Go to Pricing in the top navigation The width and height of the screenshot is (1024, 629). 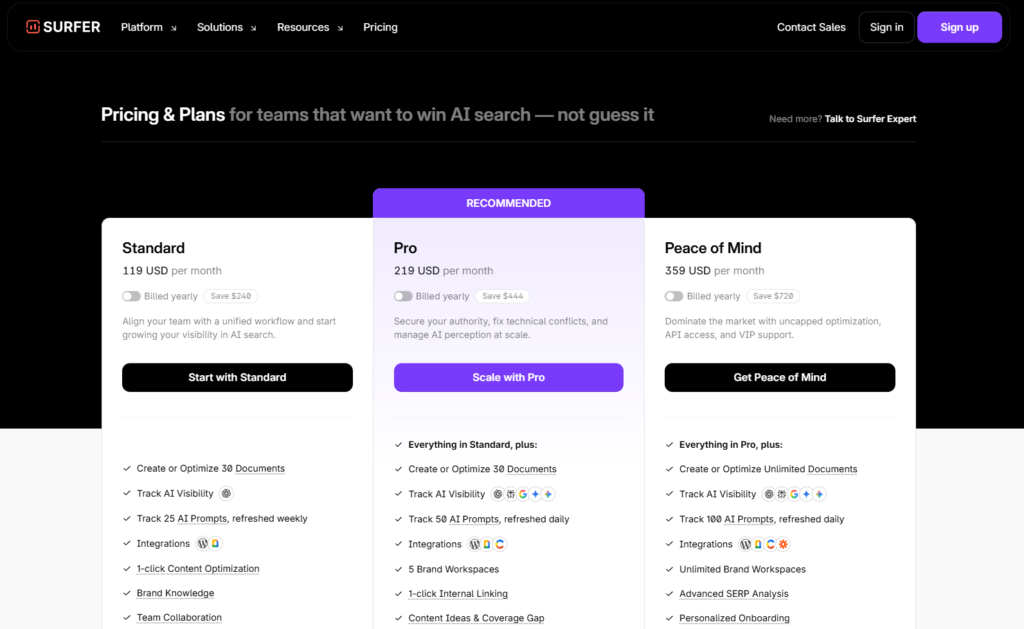(380, 27)
